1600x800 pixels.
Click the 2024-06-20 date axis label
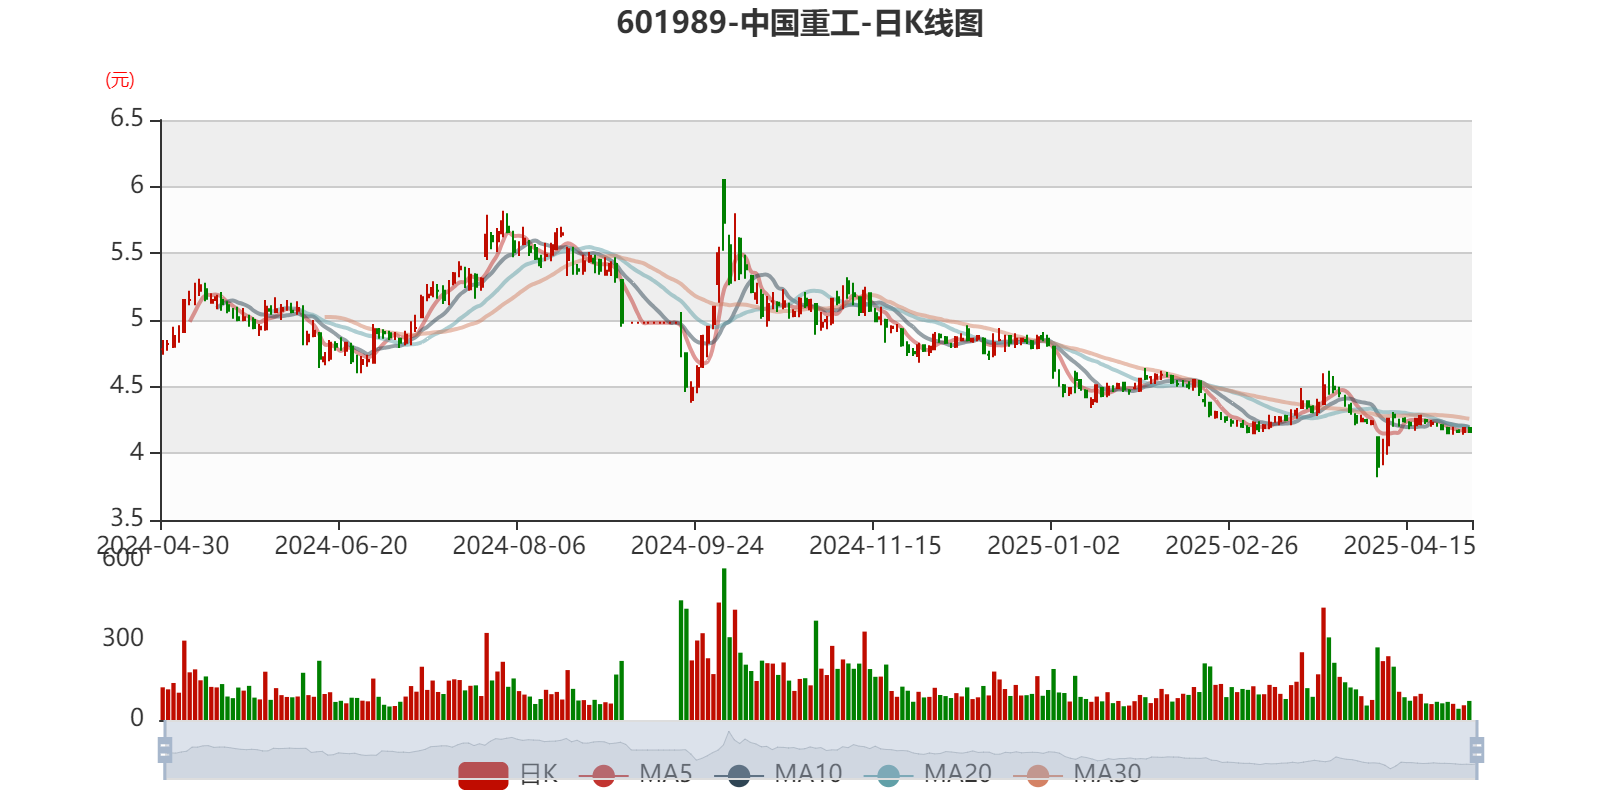point(341,546)
